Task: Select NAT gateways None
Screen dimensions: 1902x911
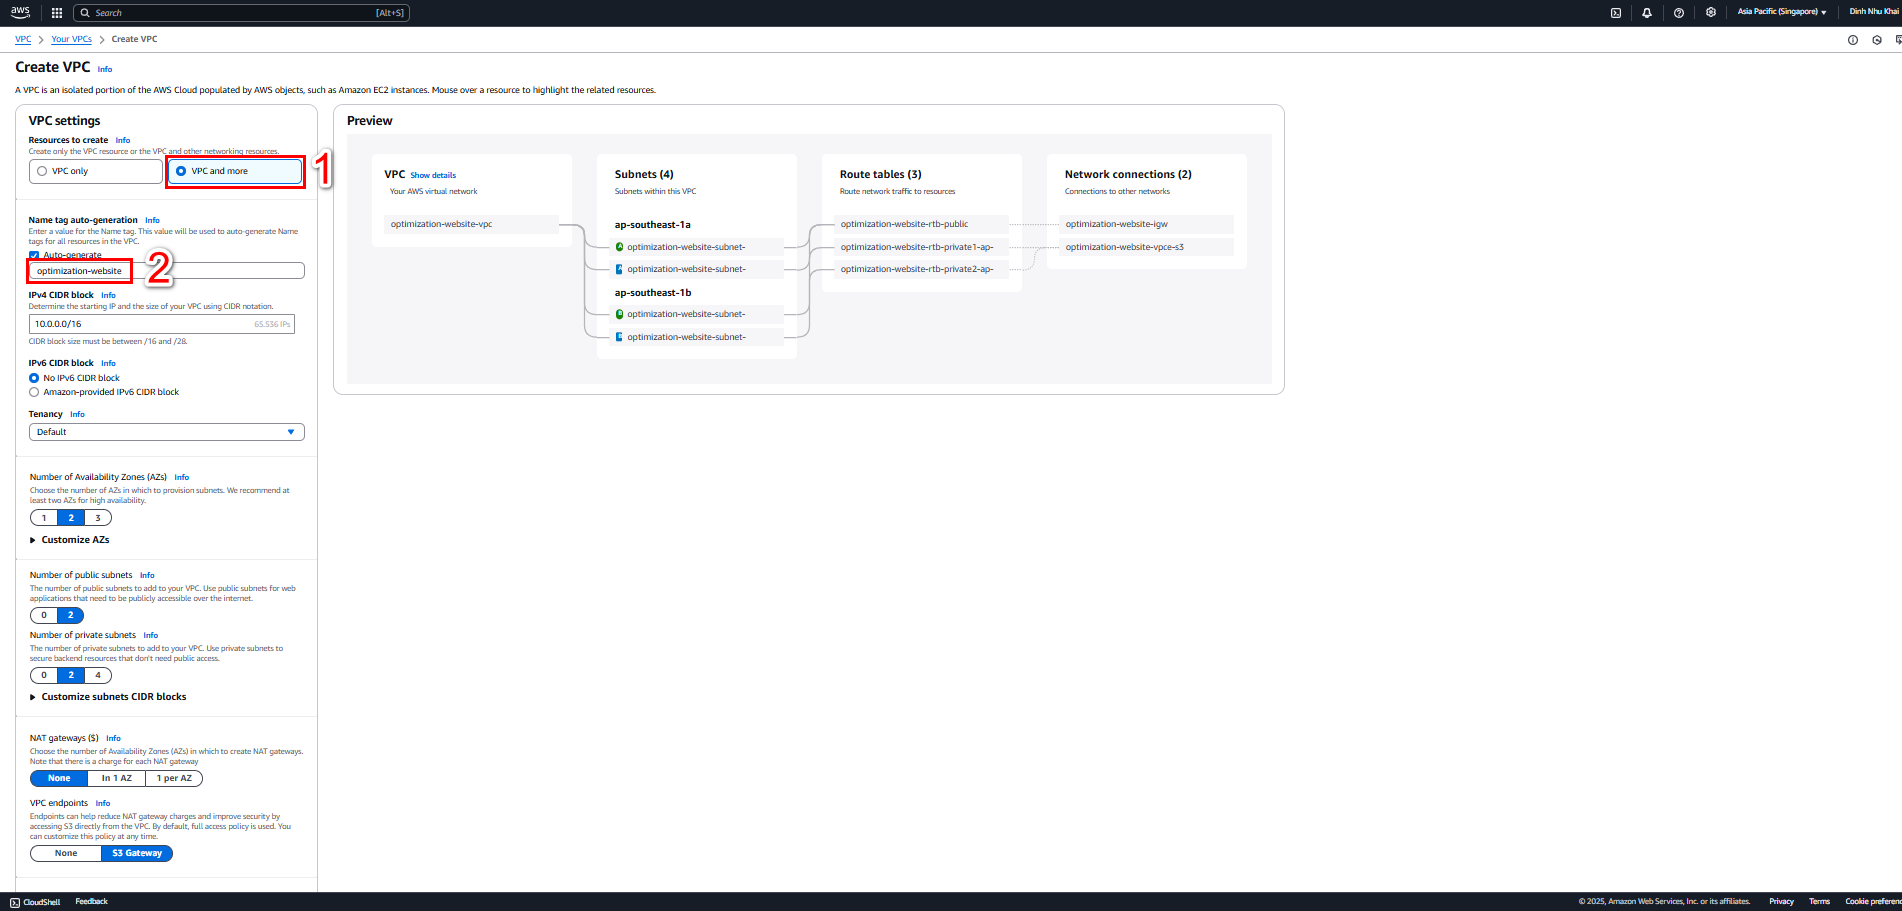Action: 59,778
